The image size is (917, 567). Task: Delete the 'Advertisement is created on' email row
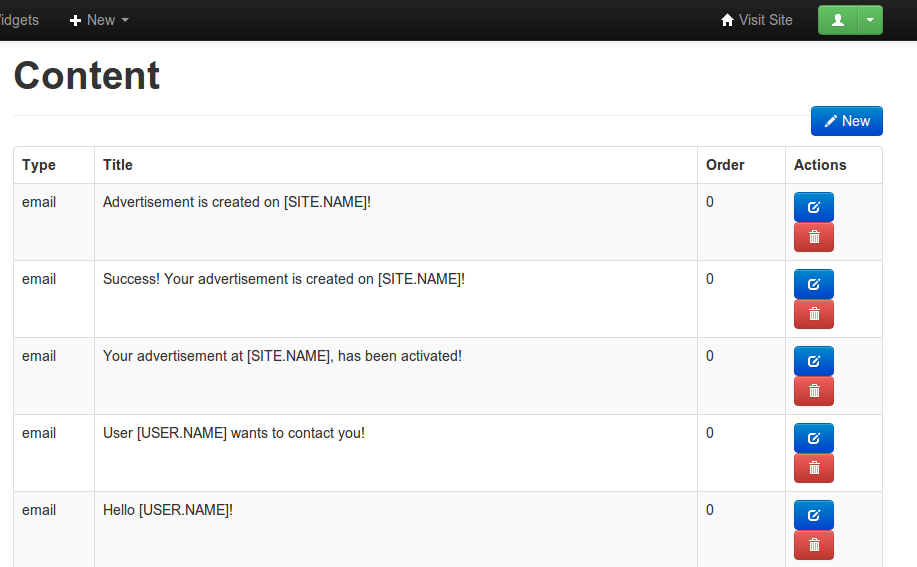(x=813, y=237)
